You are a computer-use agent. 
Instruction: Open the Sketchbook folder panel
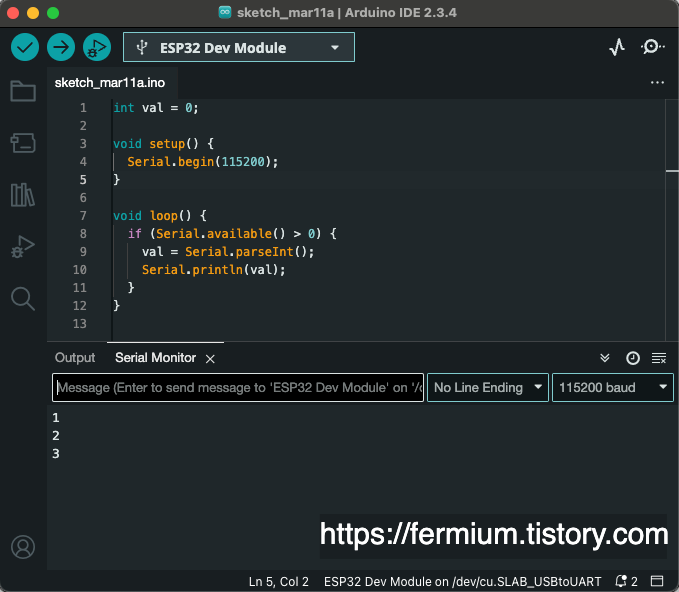coord(23,91)
